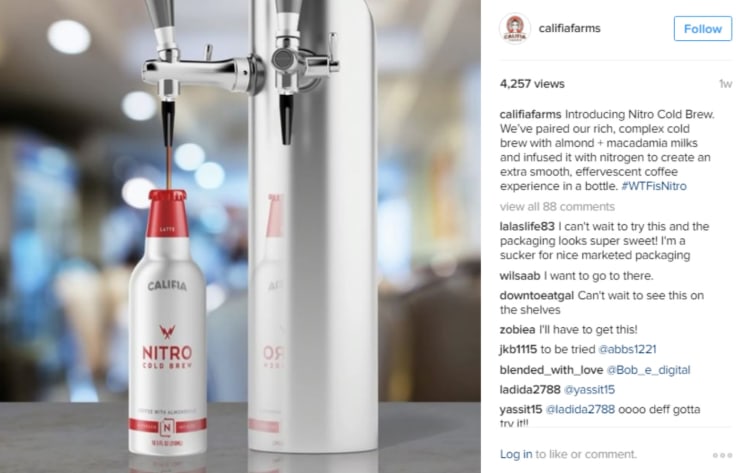The width and height of the screenshot is (736, 473).
Task: Click the @yassit15 mention
Action: (589, 389)
